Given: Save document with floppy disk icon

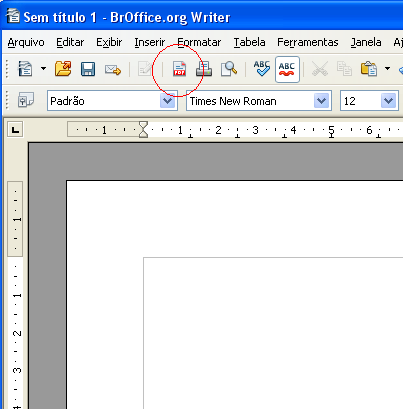Looking at the screenshot, I should pyautogui.click(x=88, y=69).
